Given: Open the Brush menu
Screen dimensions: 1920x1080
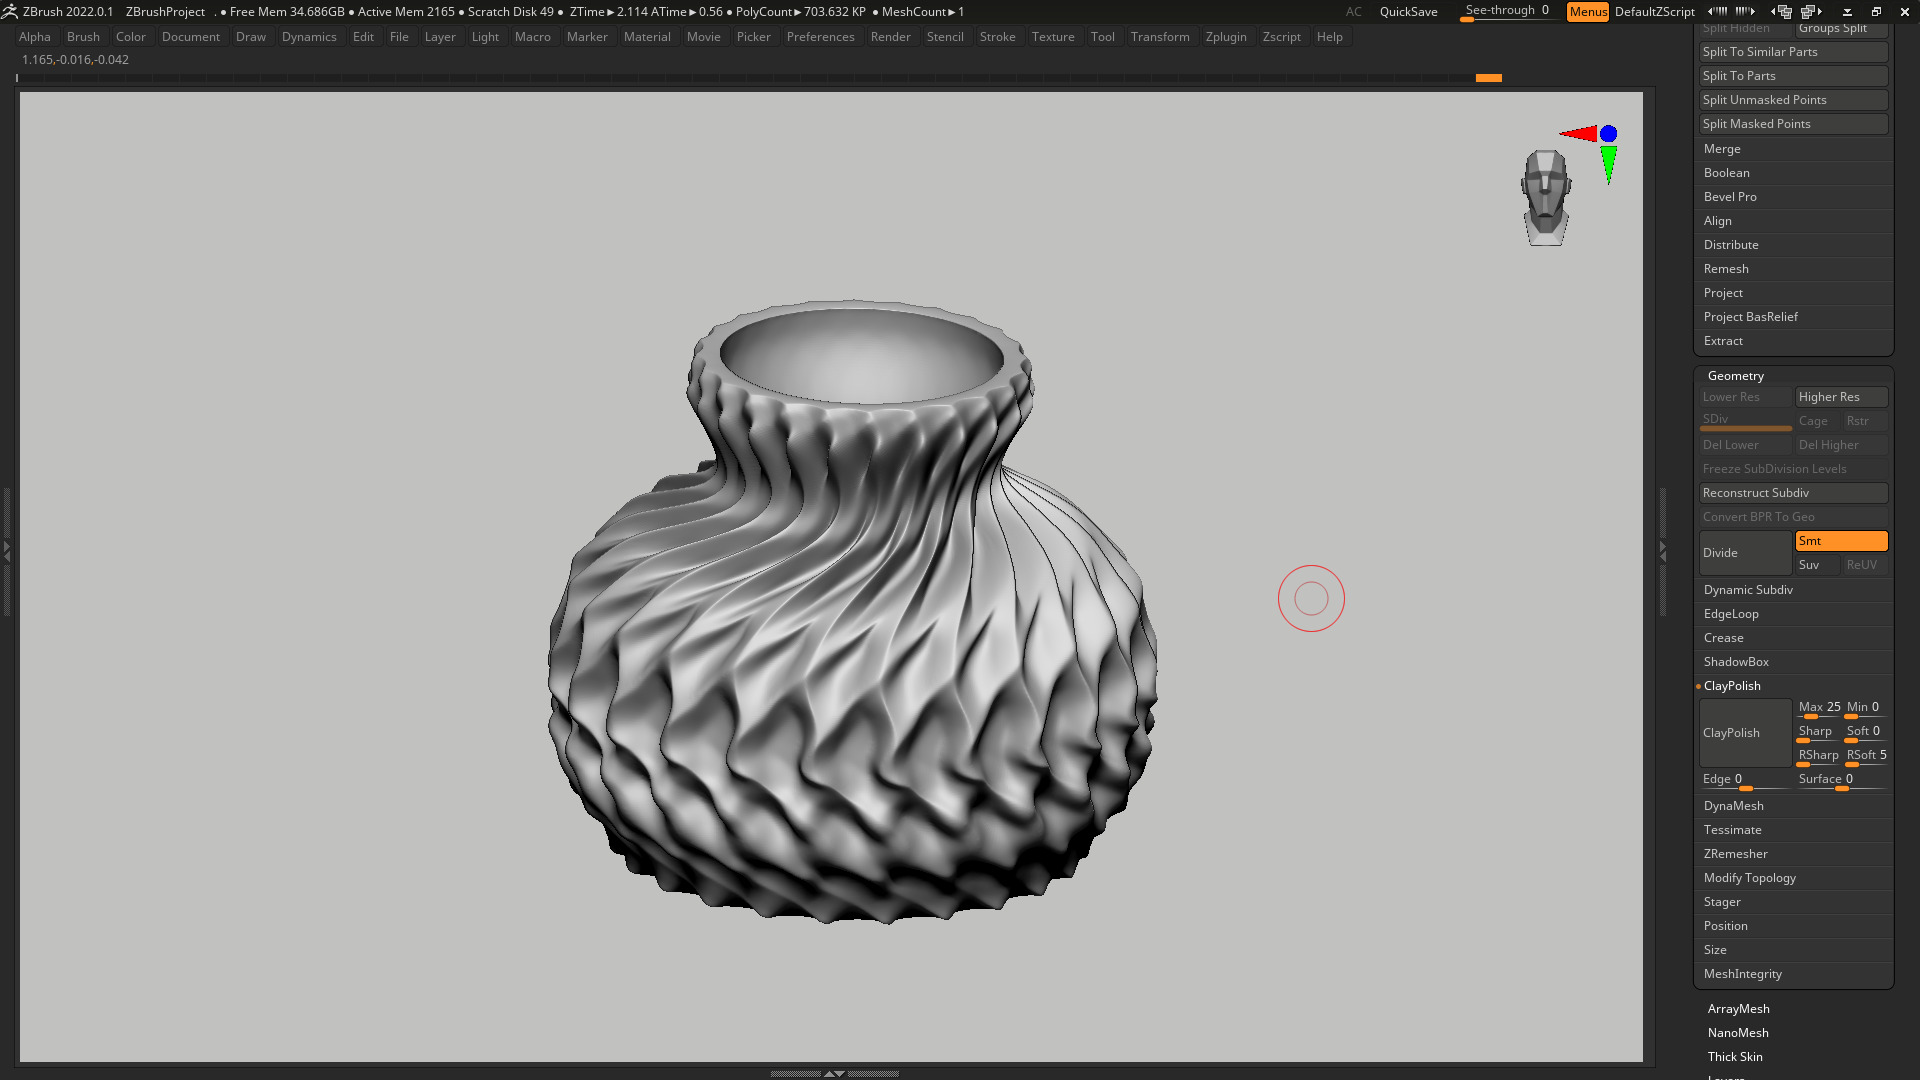Looking at the screenshot, I should pyautogui.click(x=83, y=37).
